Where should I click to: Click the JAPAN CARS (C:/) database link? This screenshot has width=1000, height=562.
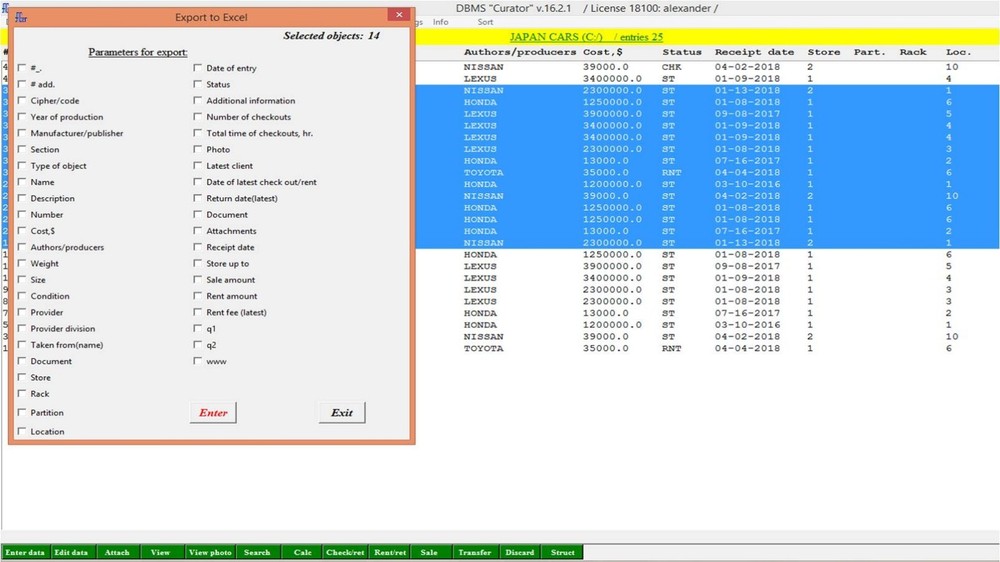556,37
